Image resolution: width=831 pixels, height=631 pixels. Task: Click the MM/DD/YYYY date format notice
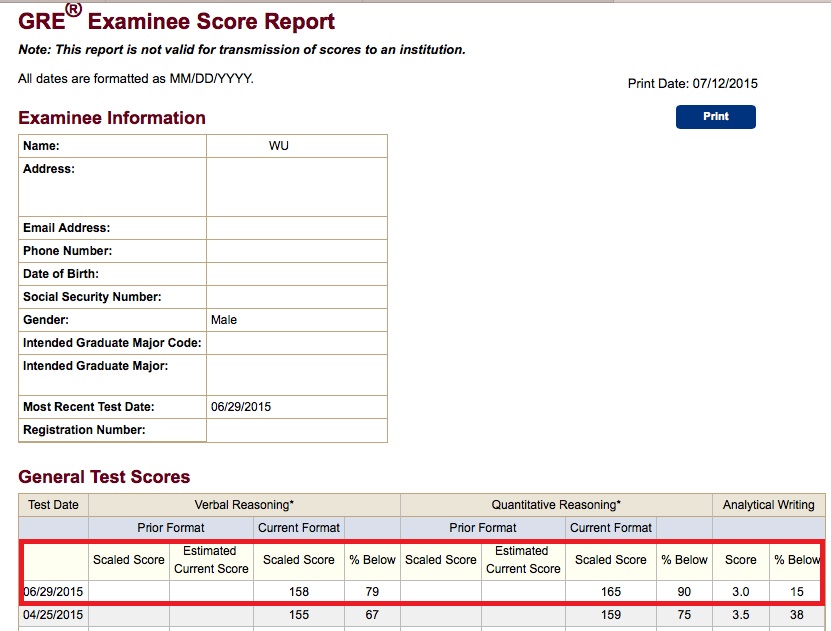point(136,79)
